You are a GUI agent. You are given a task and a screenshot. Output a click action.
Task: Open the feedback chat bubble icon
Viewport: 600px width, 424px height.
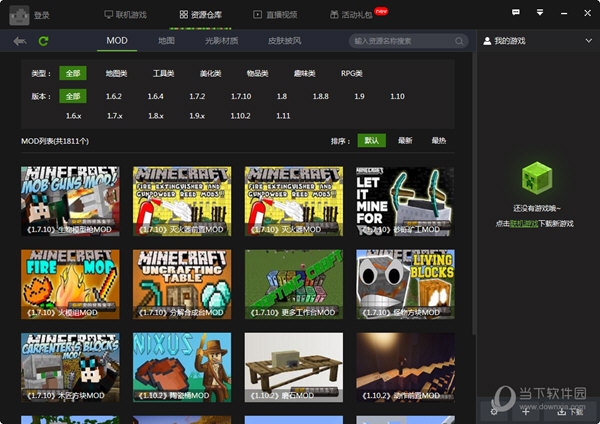click(x=516, y=13)
